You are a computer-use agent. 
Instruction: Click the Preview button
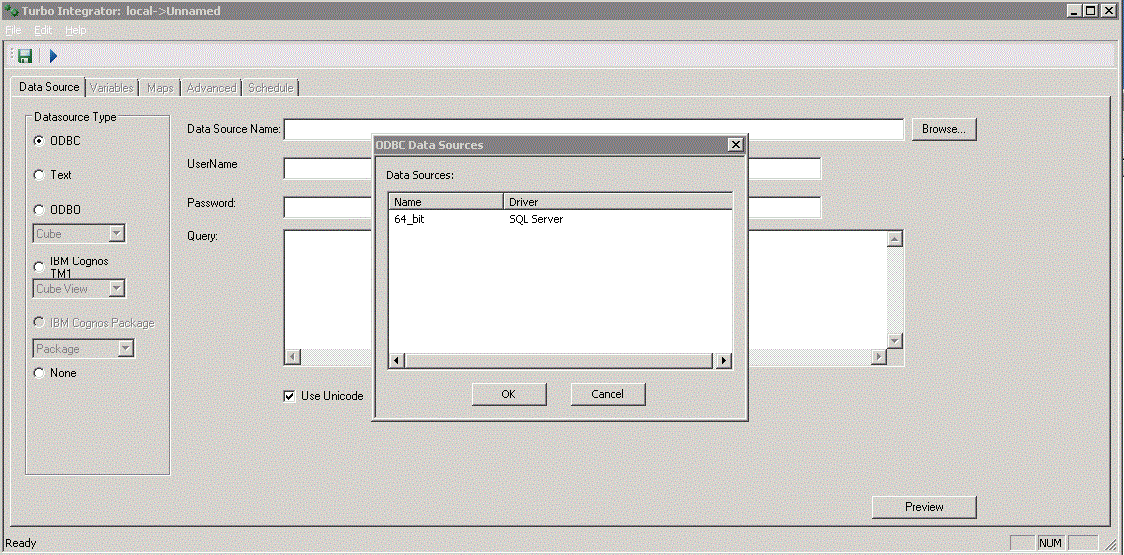(924, 507)
